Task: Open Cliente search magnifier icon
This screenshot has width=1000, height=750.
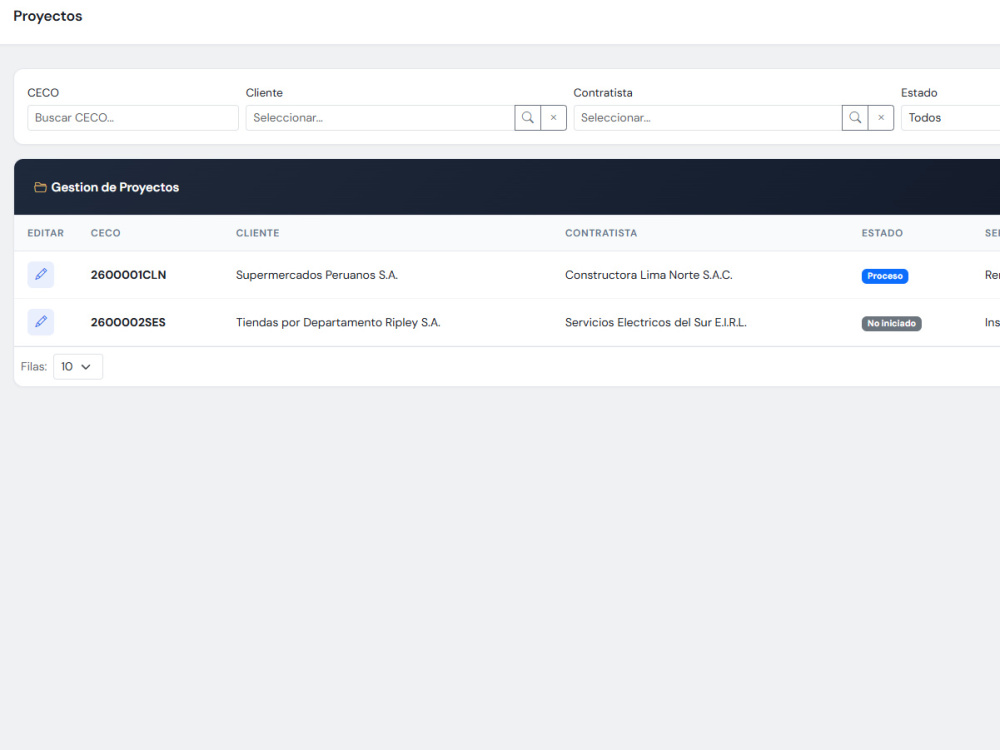Action: 527,118
